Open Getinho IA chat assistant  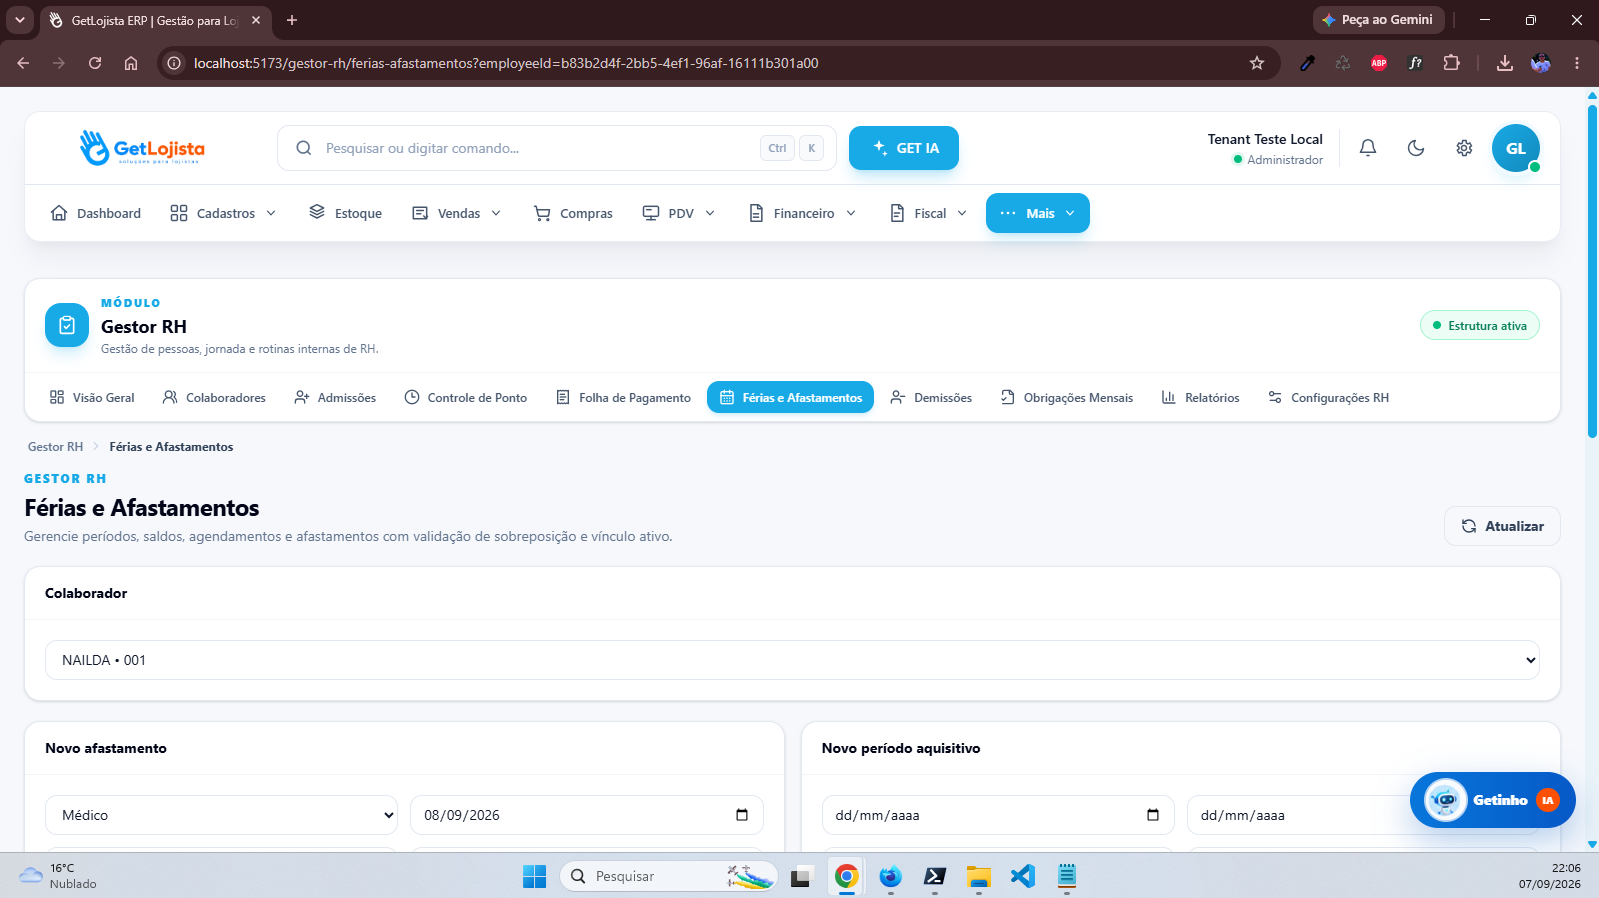1493,800
